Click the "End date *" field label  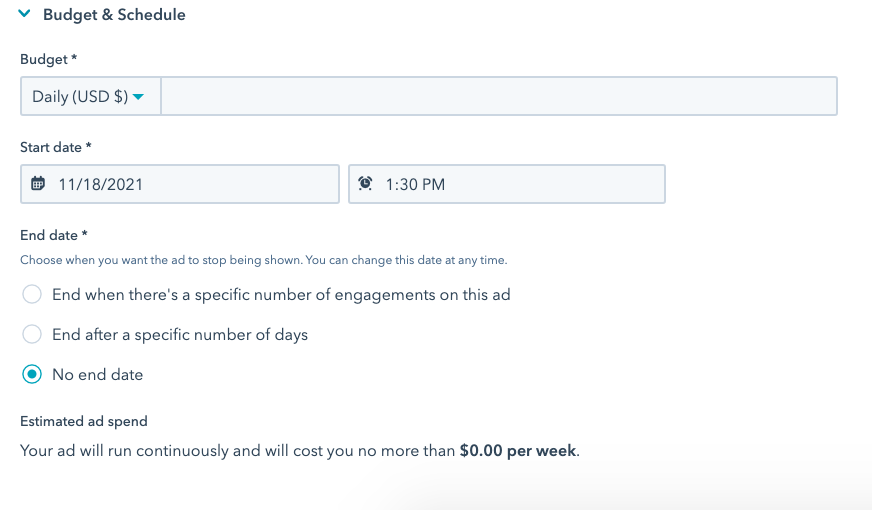(x=54, y=236)
